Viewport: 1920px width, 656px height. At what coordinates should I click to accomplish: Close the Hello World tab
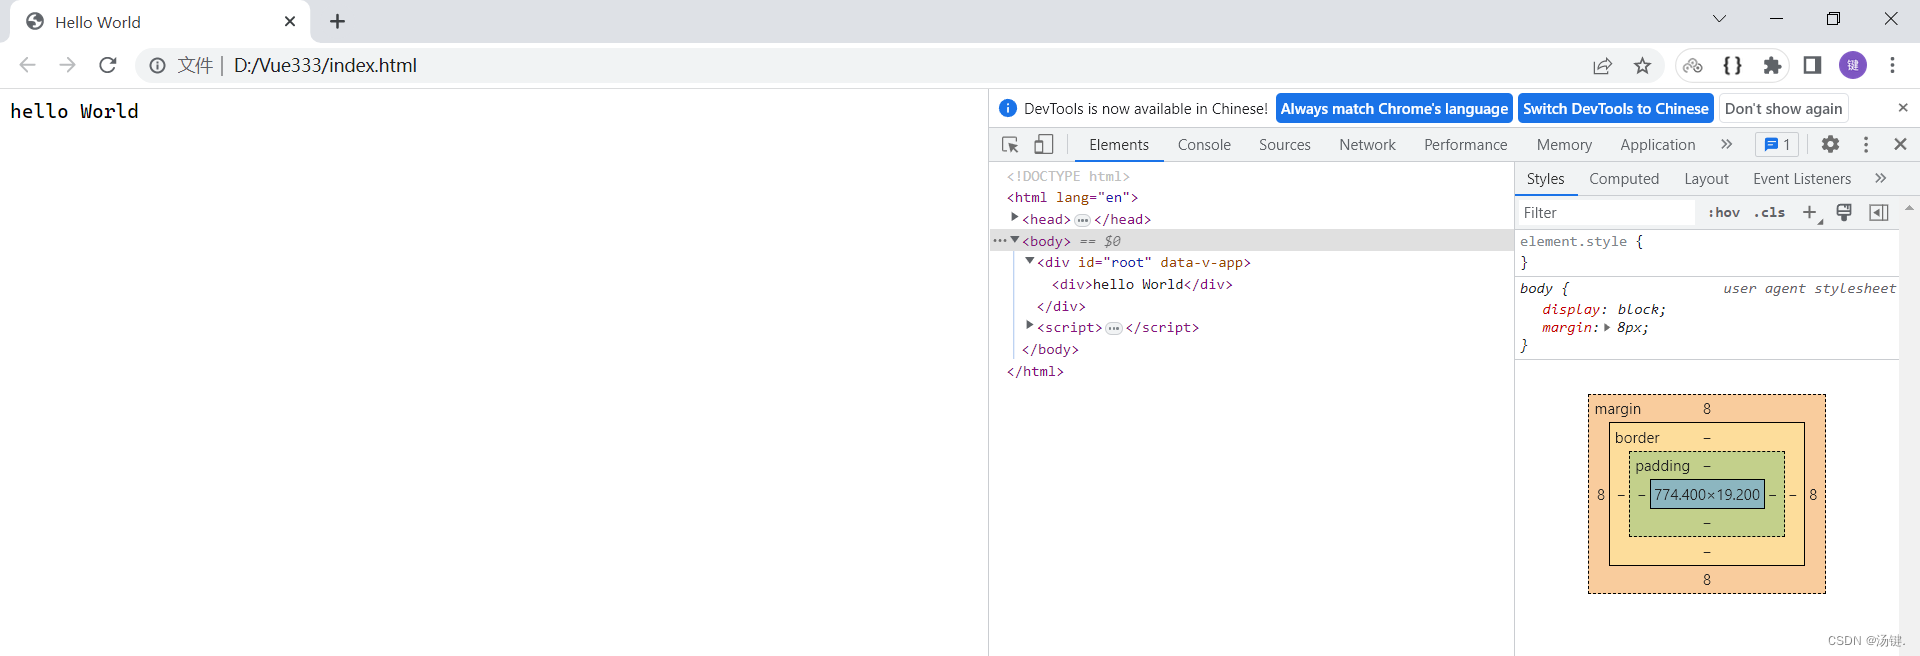(290, 21)
